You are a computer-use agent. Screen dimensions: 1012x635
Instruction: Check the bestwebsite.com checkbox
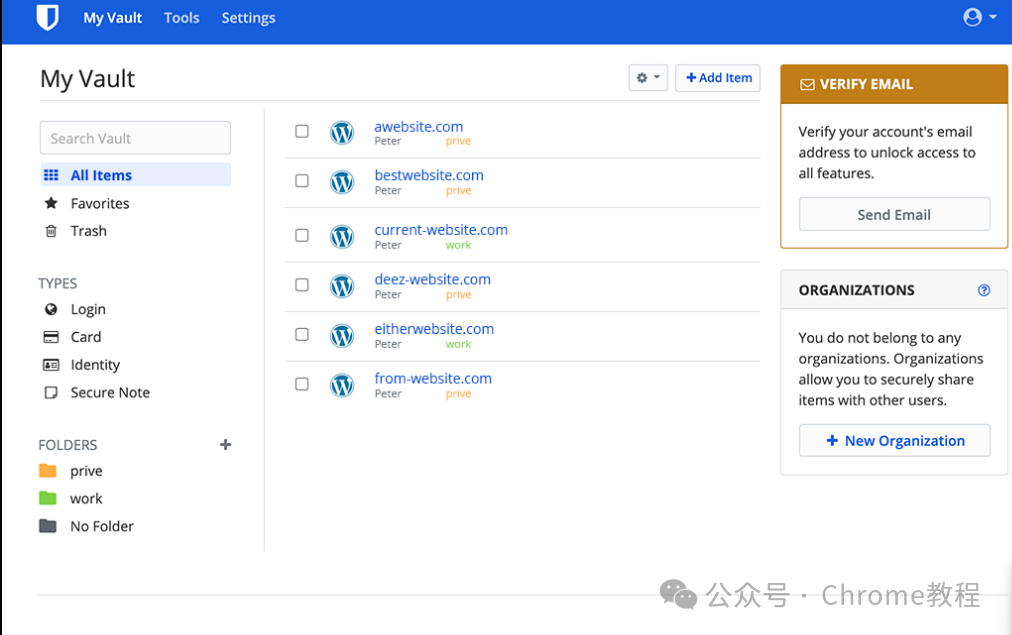[301, 181]
